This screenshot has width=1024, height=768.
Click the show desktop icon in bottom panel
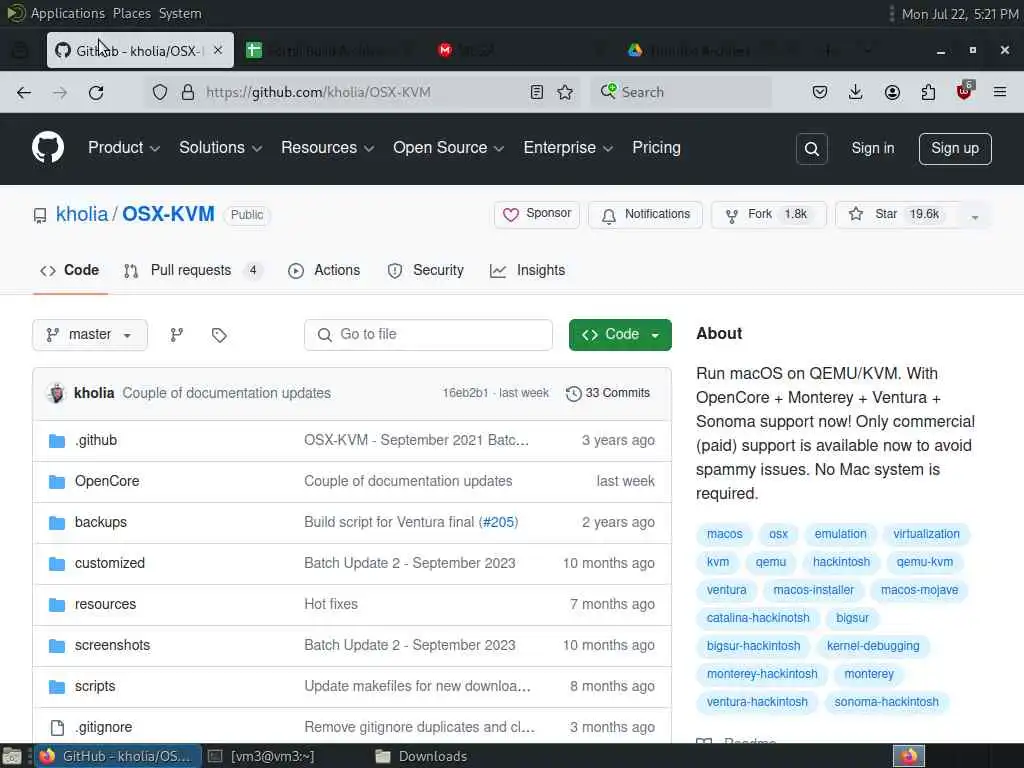pos(12,756)
